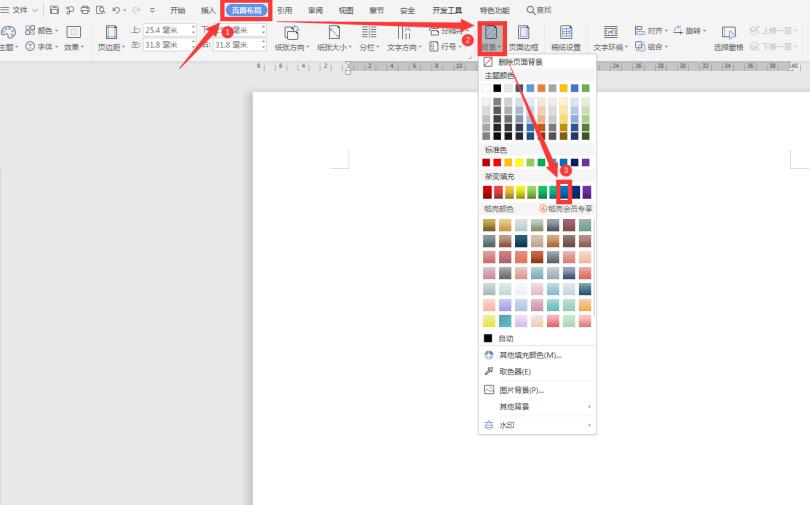The width and height of the screenshot is (810, 505).
Task: Open the 纸张方向 paper orientation icon
Action: (292, 38)
